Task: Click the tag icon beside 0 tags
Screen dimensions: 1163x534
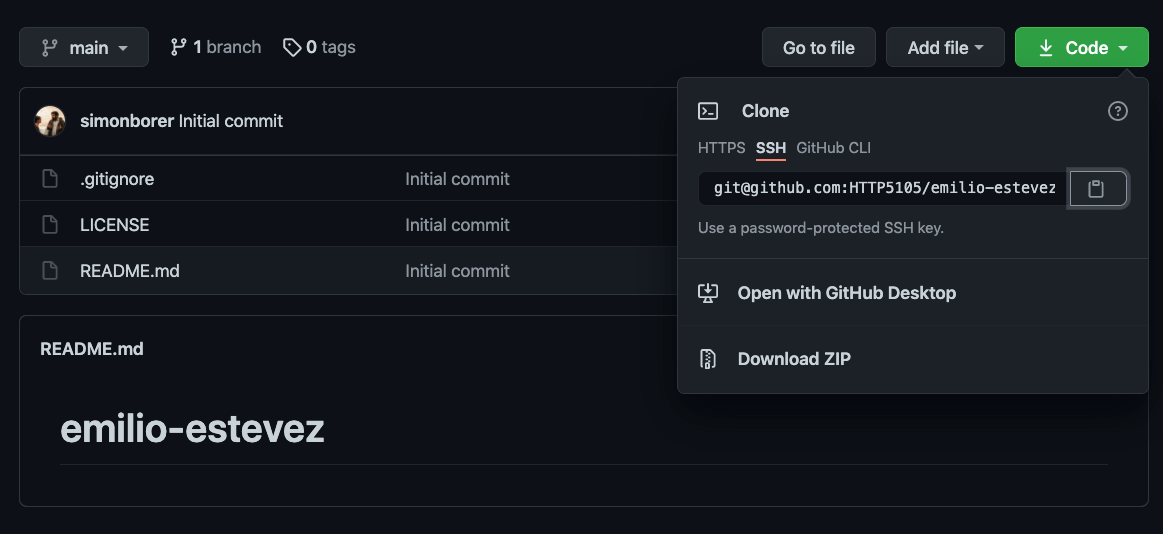Action: (292, 47)
